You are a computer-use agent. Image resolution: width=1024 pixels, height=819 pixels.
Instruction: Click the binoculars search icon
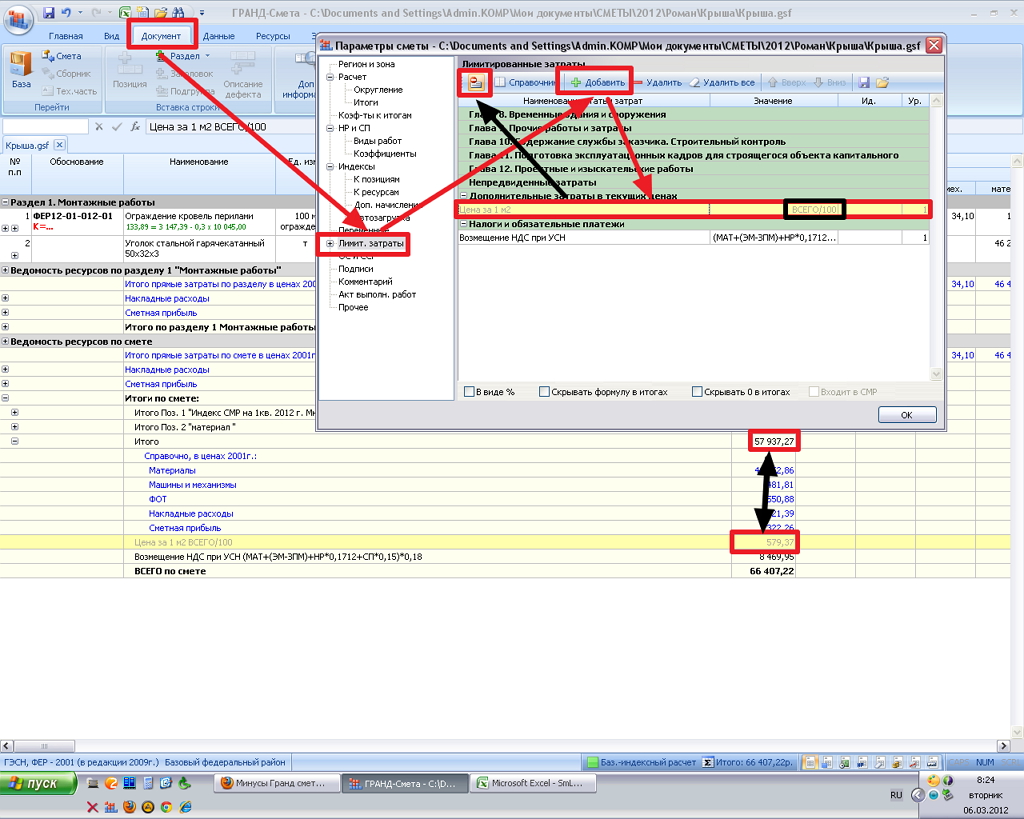178,12
